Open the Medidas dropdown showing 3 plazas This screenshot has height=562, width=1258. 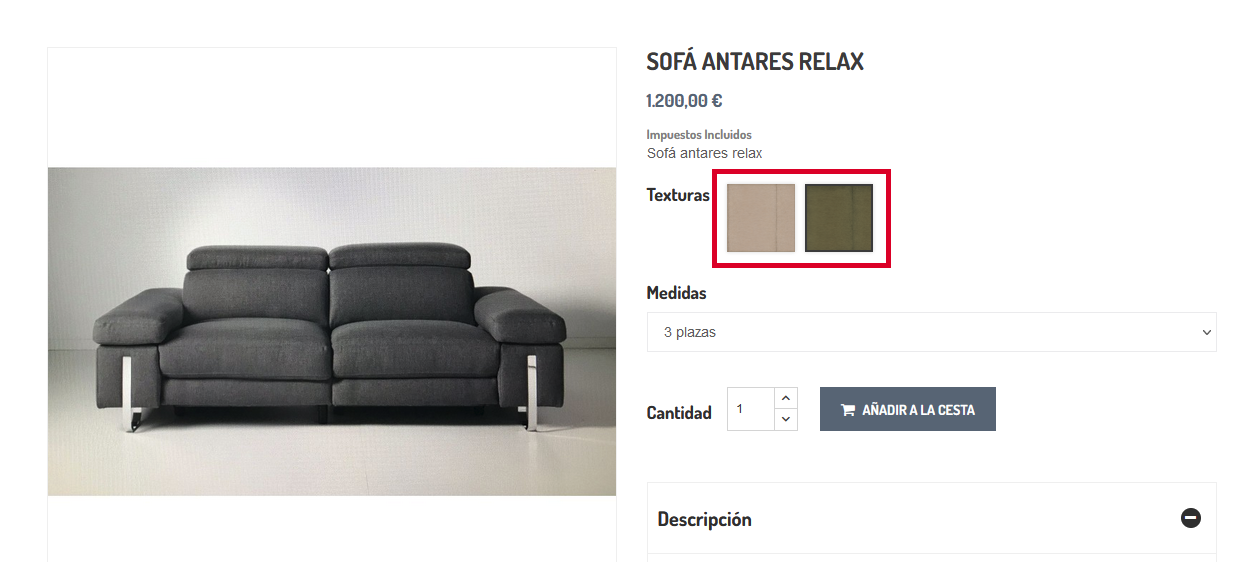point(931,332)
